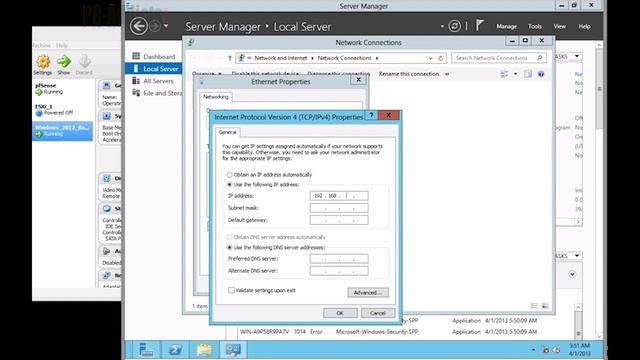Open the Help menu in Server Manager

(584, 26)
